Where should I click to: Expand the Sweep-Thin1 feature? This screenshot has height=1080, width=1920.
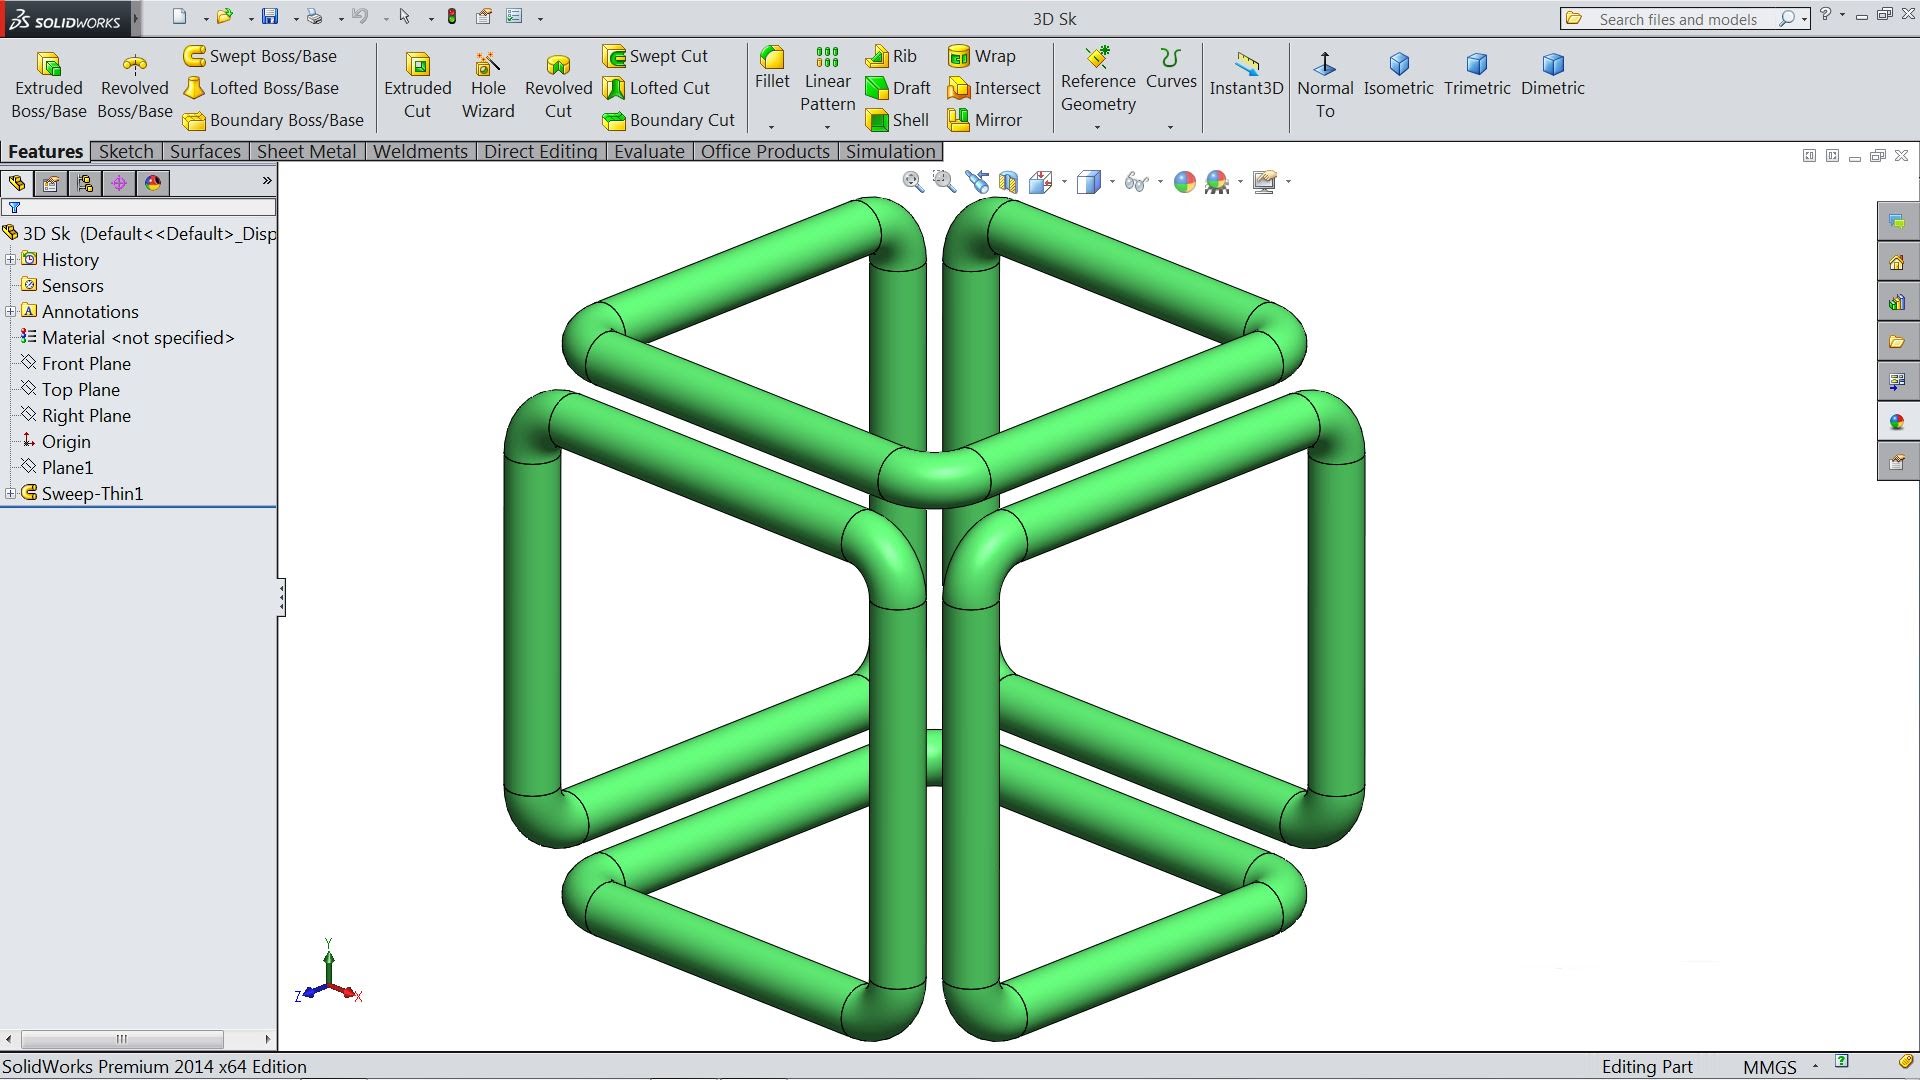[x=10, y=493]
